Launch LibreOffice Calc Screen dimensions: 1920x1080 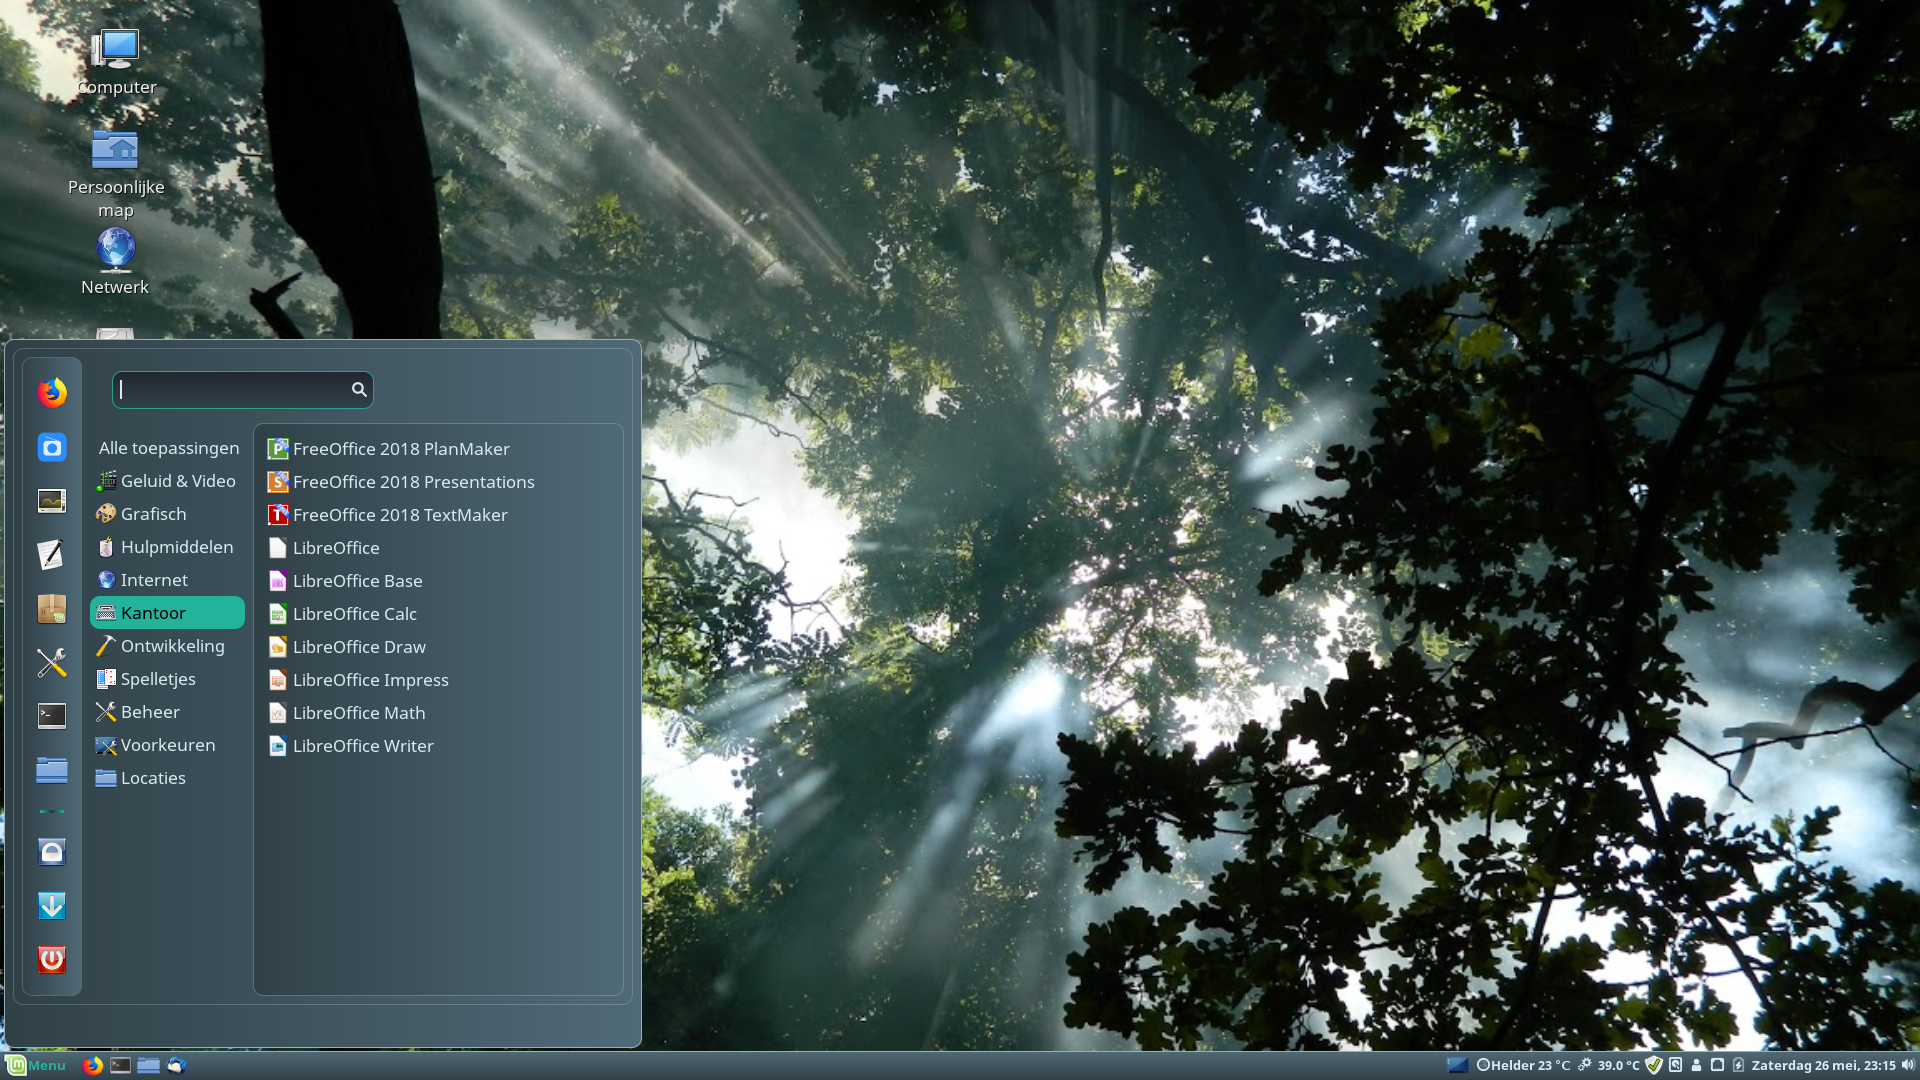click(x=438, y=614)
